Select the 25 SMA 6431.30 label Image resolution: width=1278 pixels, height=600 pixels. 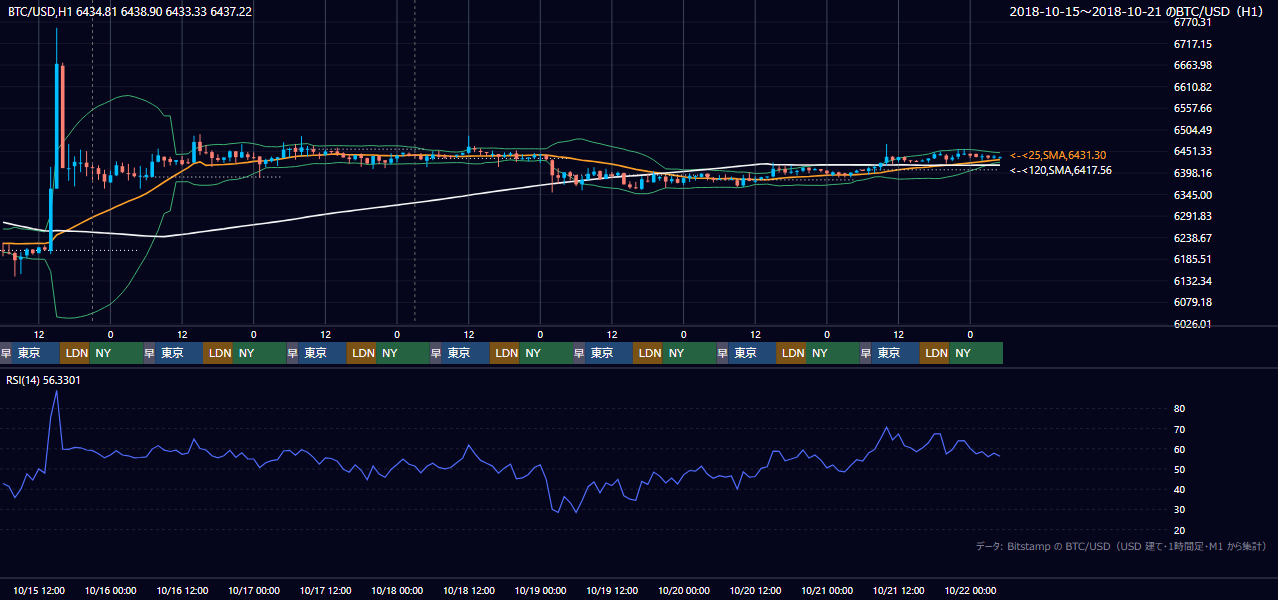(x=1057, y=155)
